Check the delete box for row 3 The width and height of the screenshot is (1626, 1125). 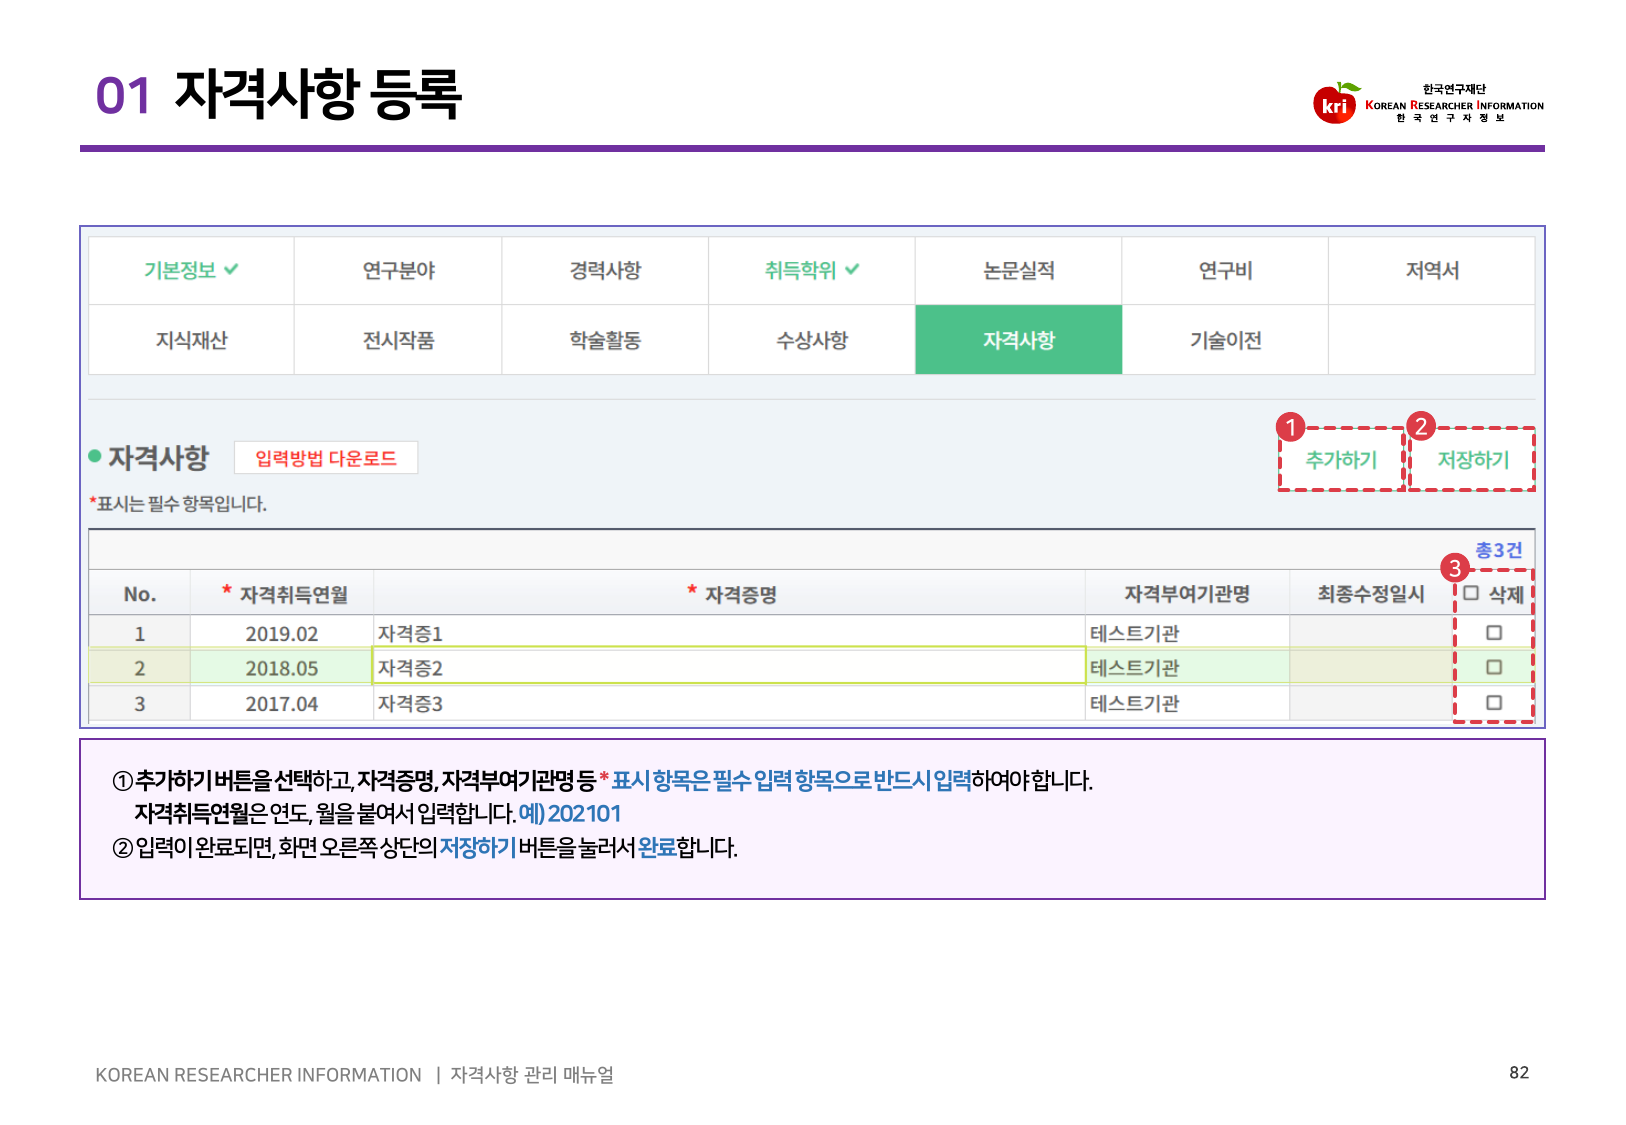pyautogui.click(x=1494, y=703)
